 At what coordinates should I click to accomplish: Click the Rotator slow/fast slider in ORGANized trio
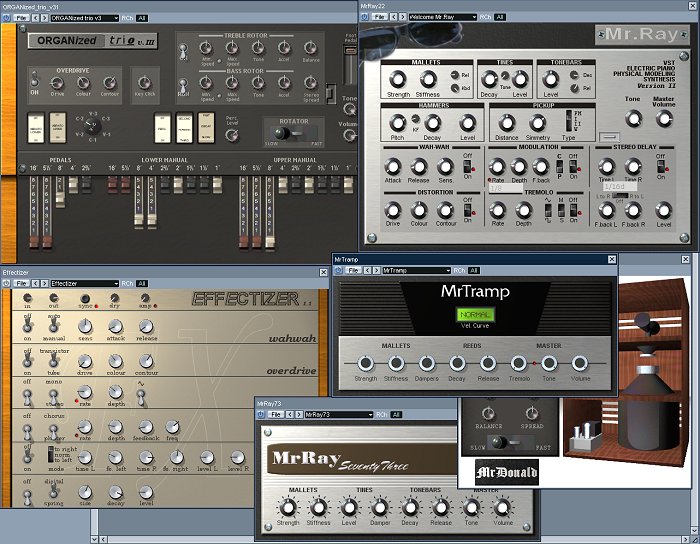[x=290, y=132]
